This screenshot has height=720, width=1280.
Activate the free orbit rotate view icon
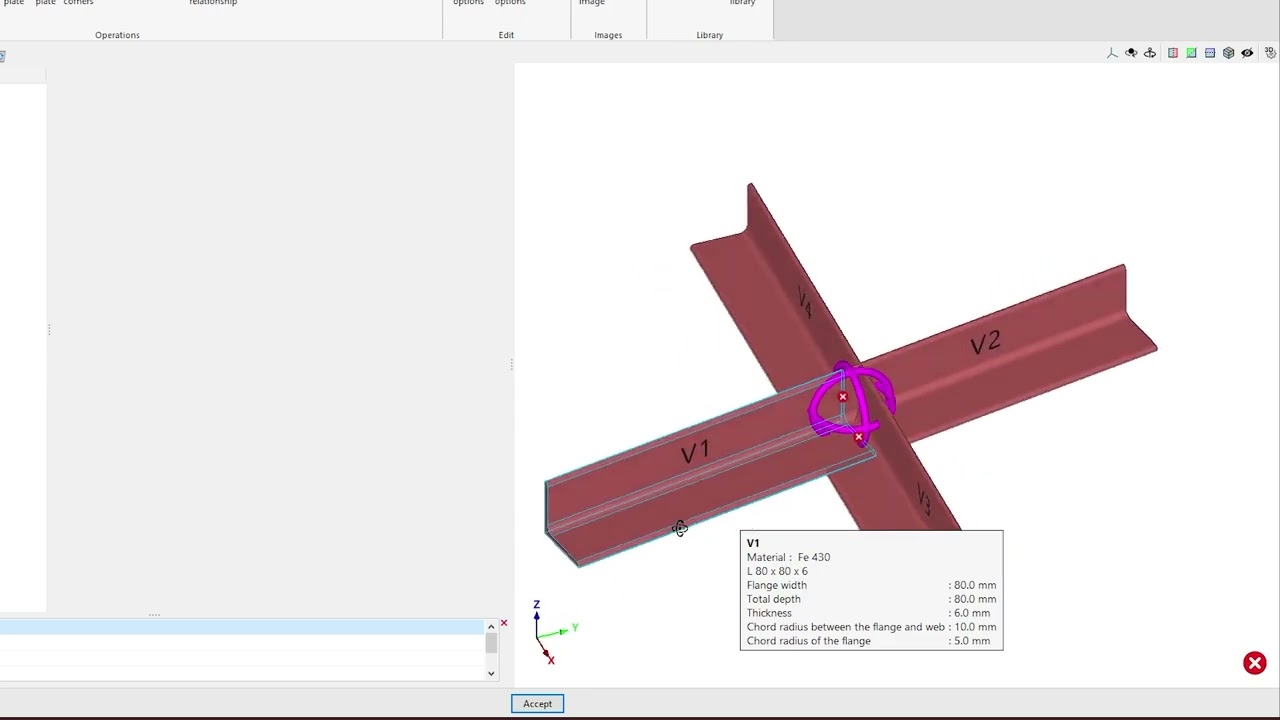(1131, 53)
